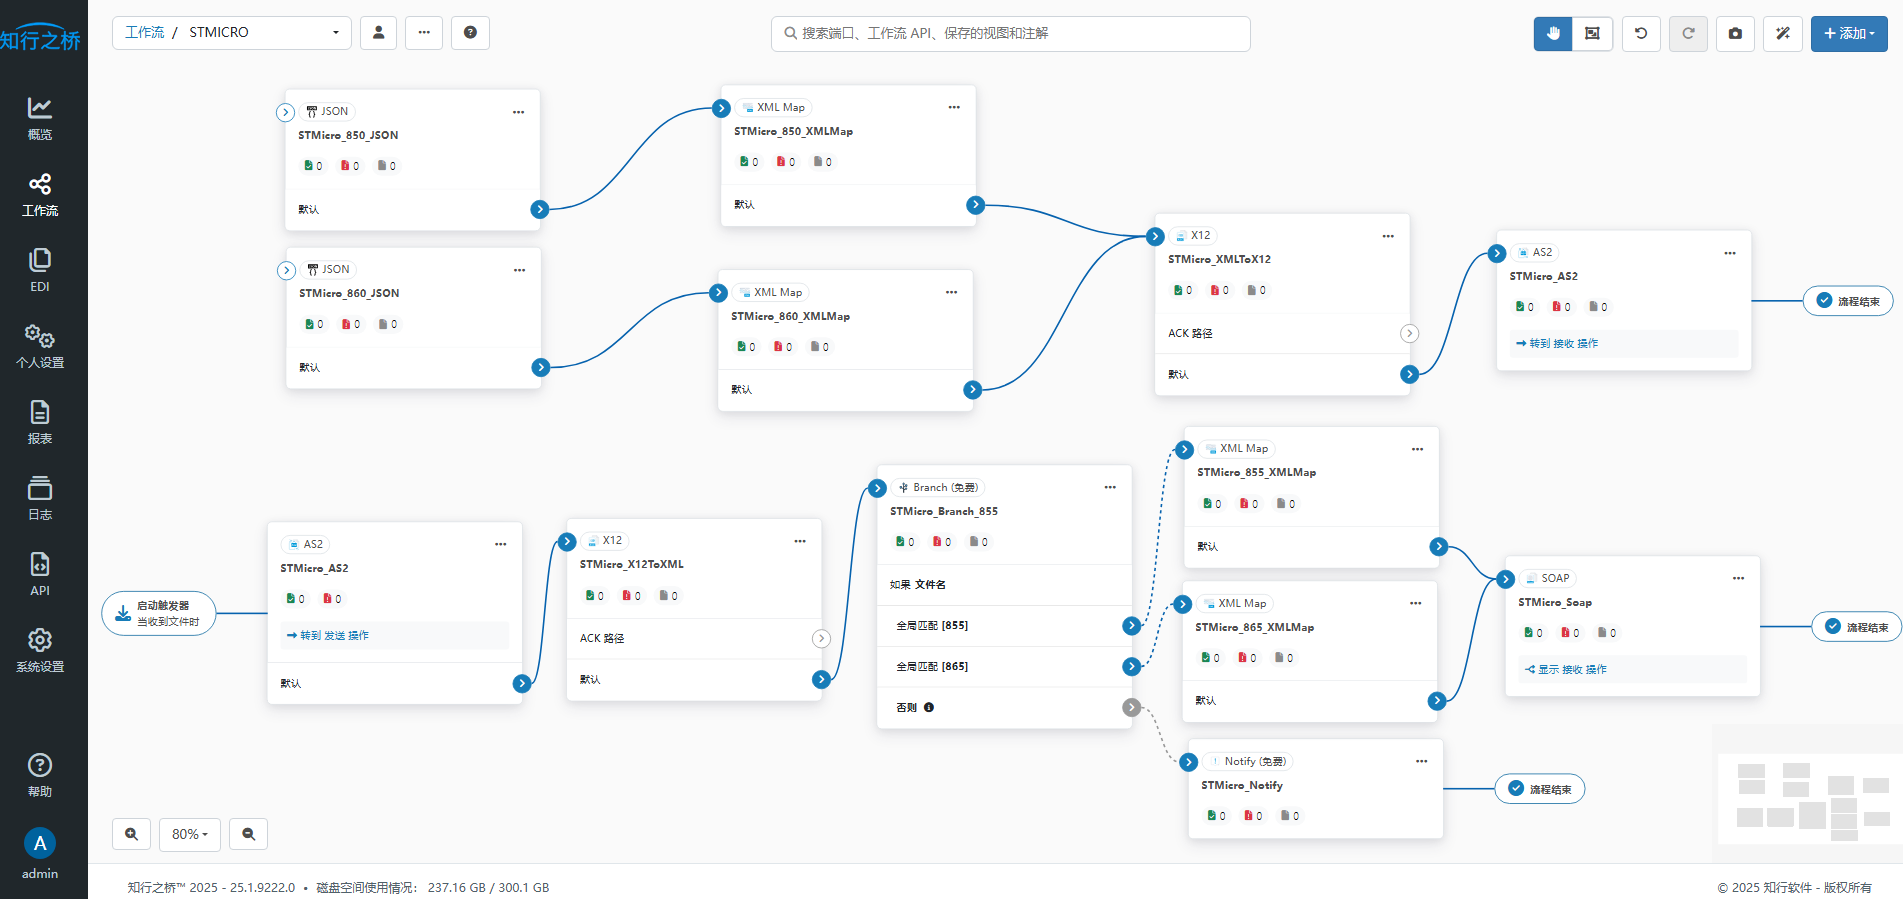
Task: Enable the hand pan mode toggle
Action: (1553, 33)
